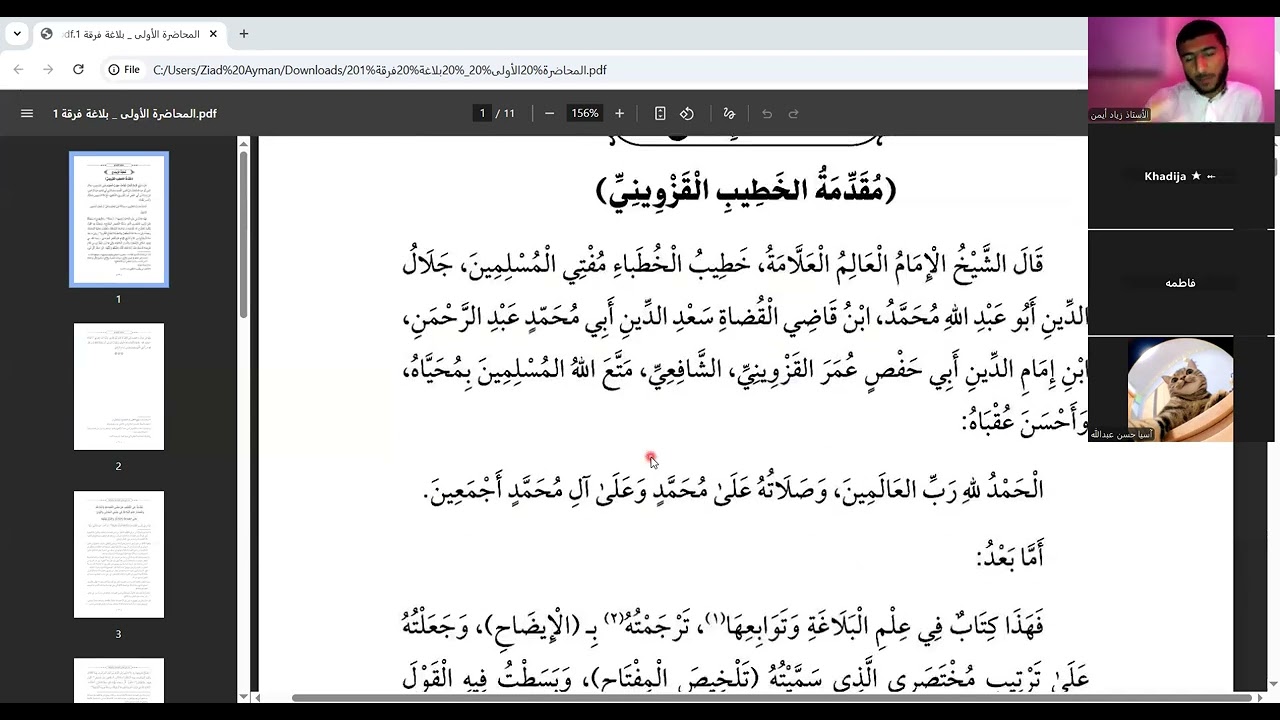
Task: Zoom in on the PDF
Action: [619, 114]
